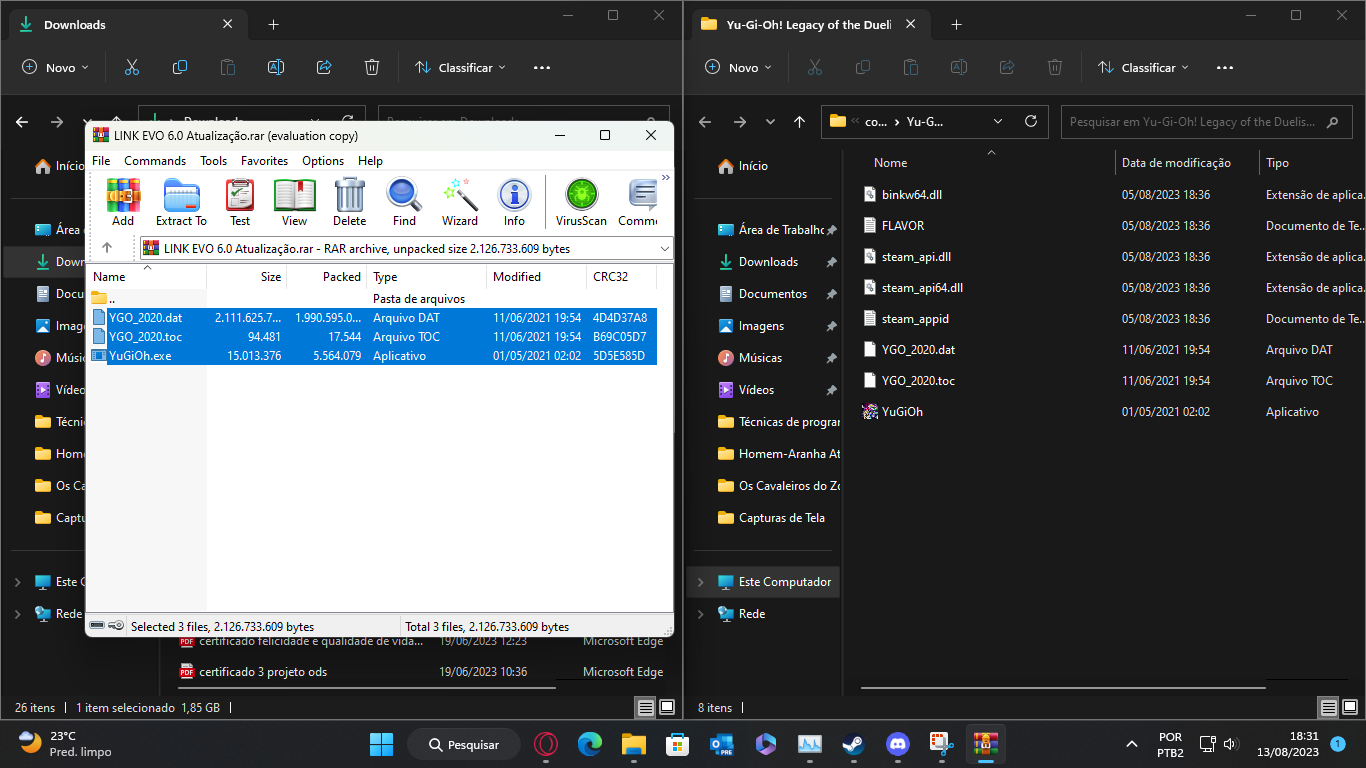The width and height of the screenshot is (1366, 768).
Task: Launch the Wizard tool in WinRAR
Action: click(x=459, y=202)
